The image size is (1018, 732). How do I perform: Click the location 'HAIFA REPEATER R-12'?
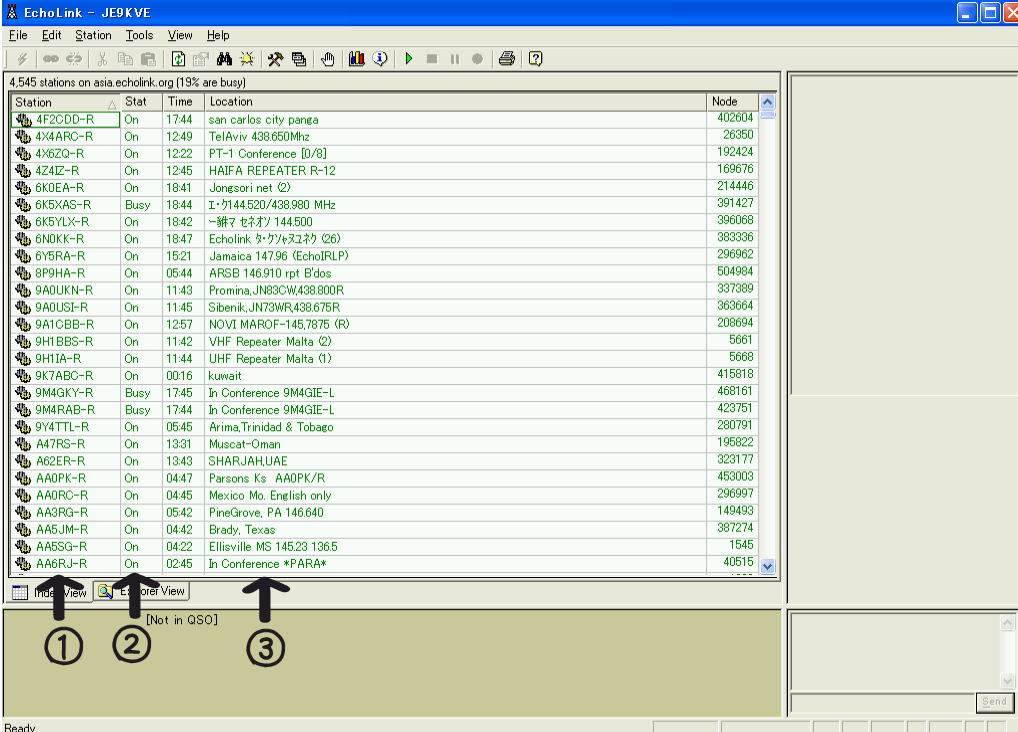coord(272,171)
